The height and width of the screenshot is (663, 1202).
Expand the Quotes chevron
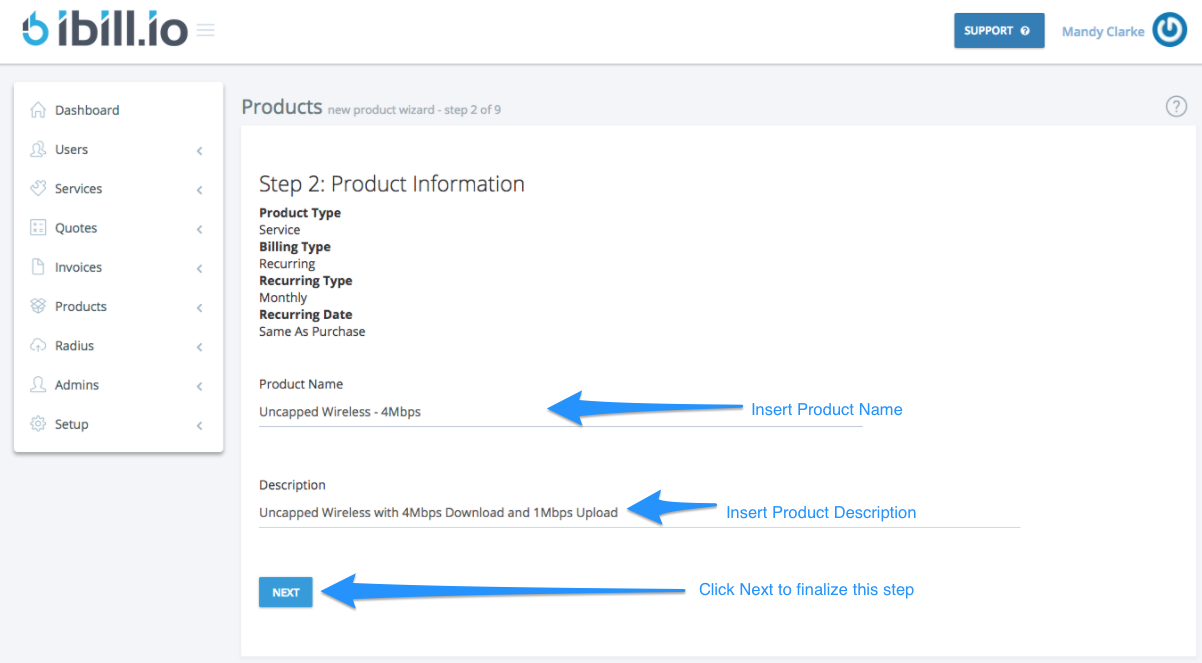coord(200,229)
